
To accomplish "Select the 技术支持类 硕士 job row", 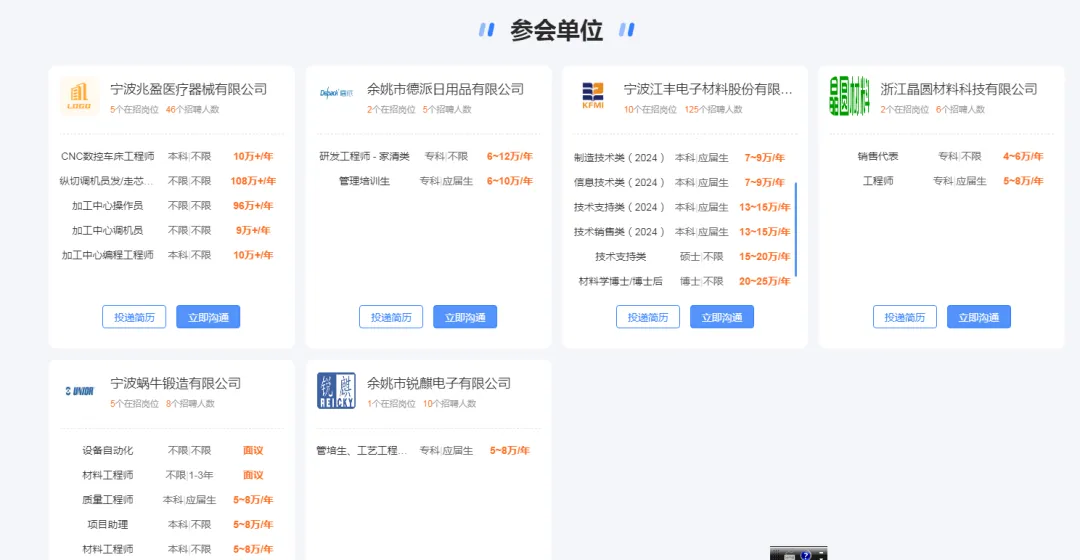I will pyautogui.click(x=683, y=256).
